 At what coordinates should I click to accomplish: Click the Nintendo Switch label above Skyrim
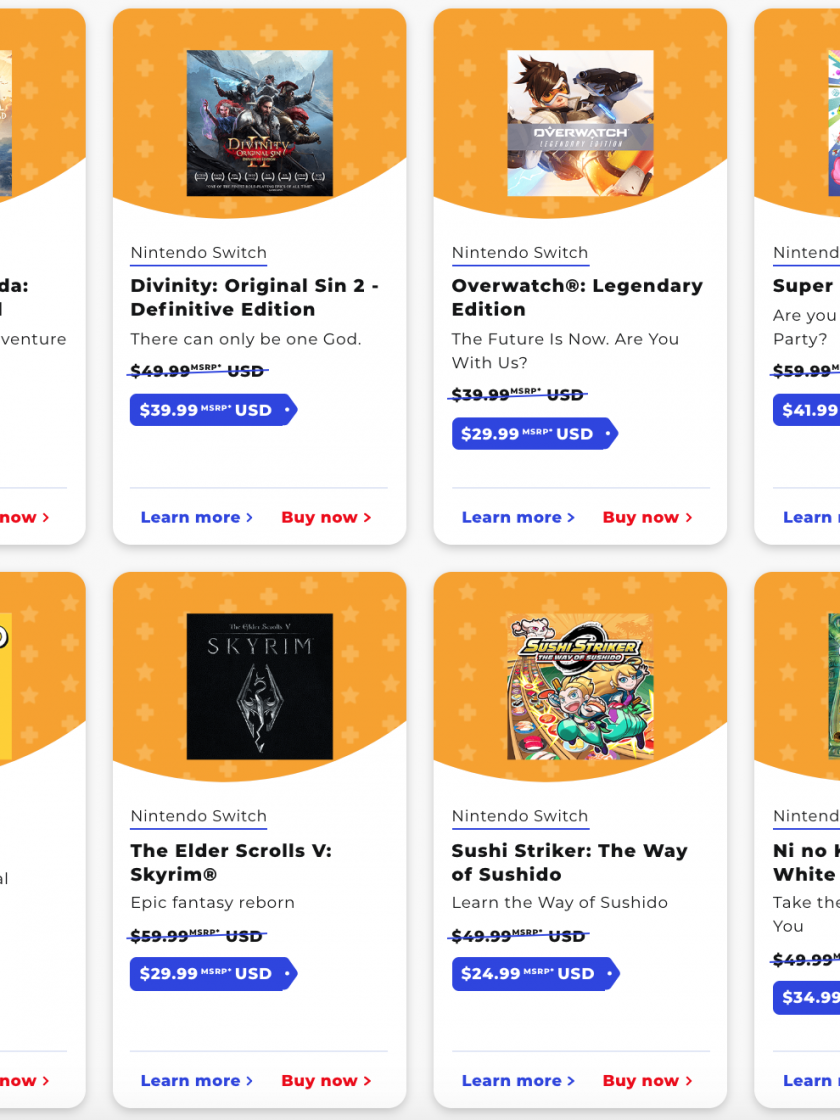pyautogui.click(x=199, y=816)
